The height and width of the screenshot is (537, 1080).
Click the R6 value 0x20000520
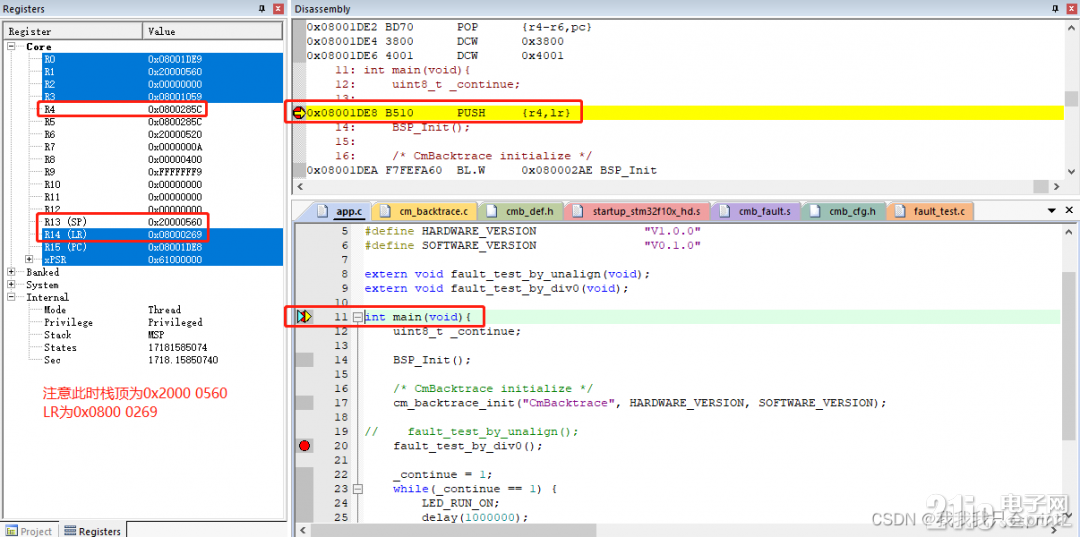coord(175,134)
